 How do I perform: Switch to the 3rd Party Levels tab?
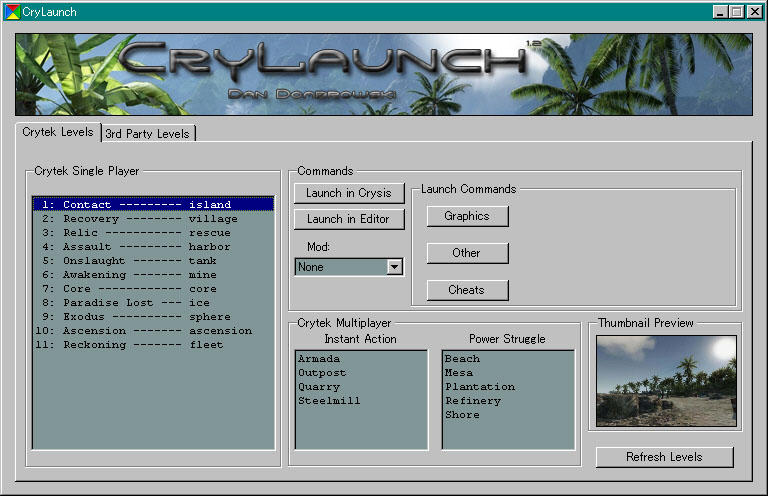click(x=148, y=133)
